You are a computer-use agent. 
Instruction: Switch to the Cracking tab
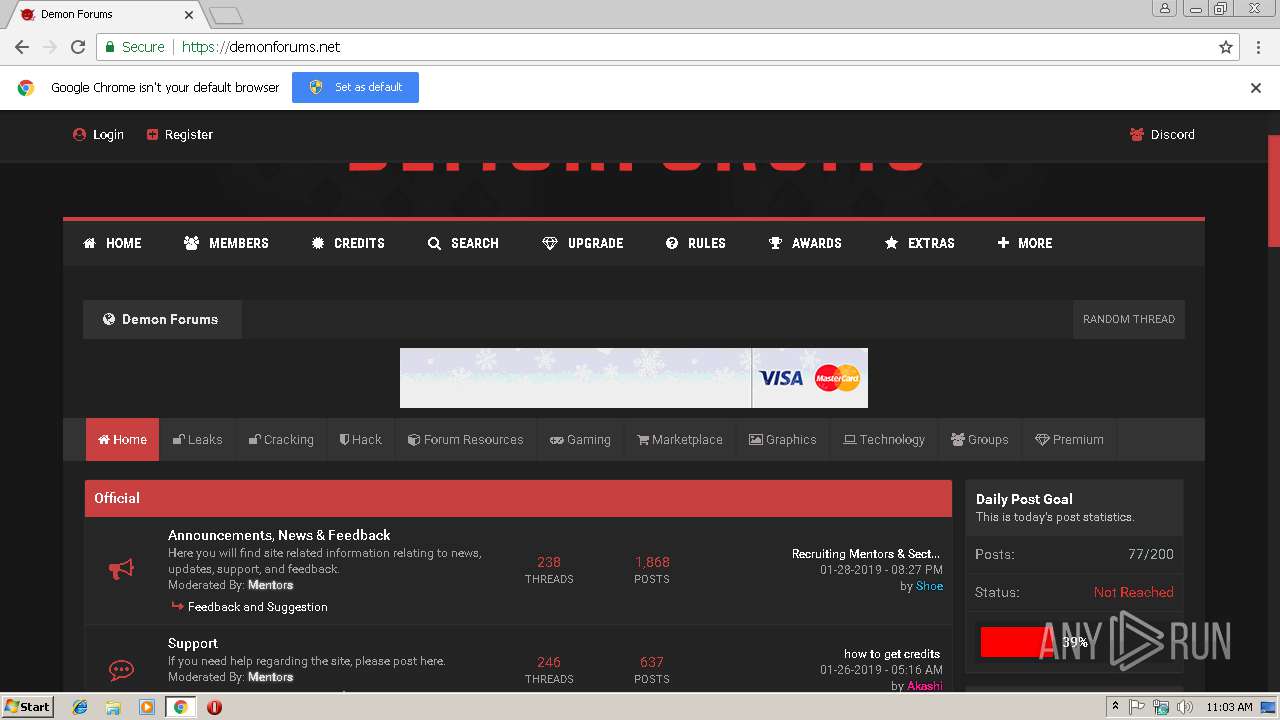tap(281, 439)
